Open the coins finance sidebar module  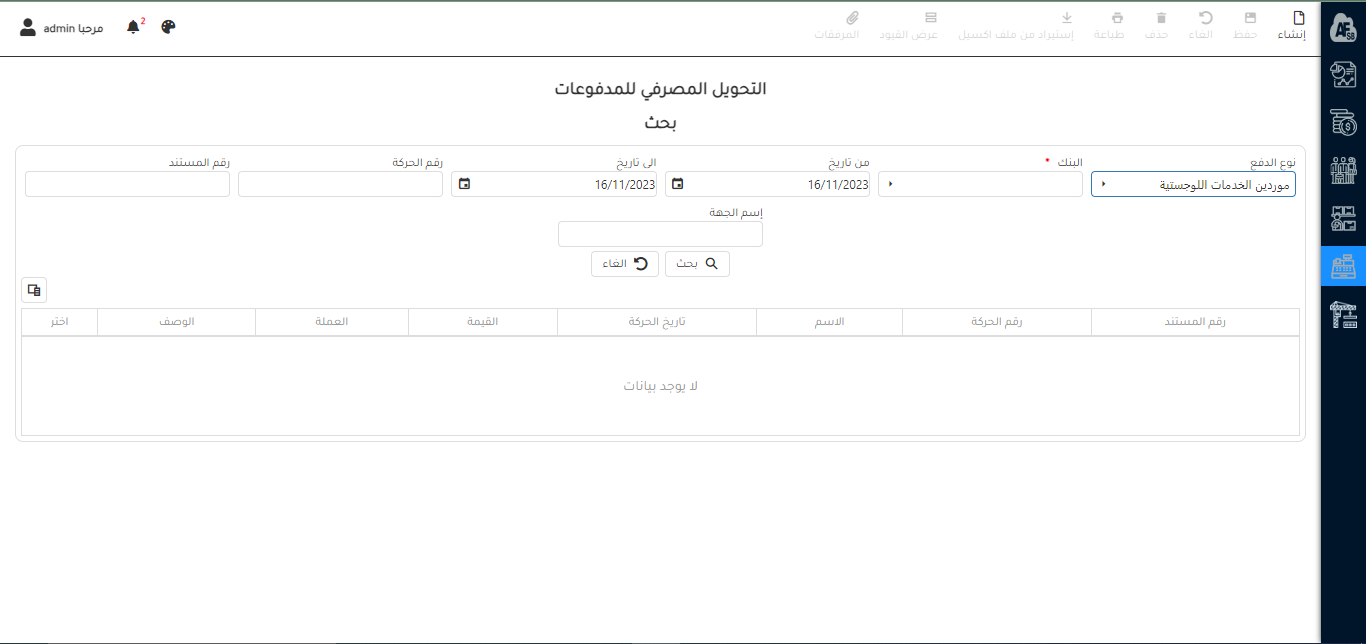[x=1343, y=123]
